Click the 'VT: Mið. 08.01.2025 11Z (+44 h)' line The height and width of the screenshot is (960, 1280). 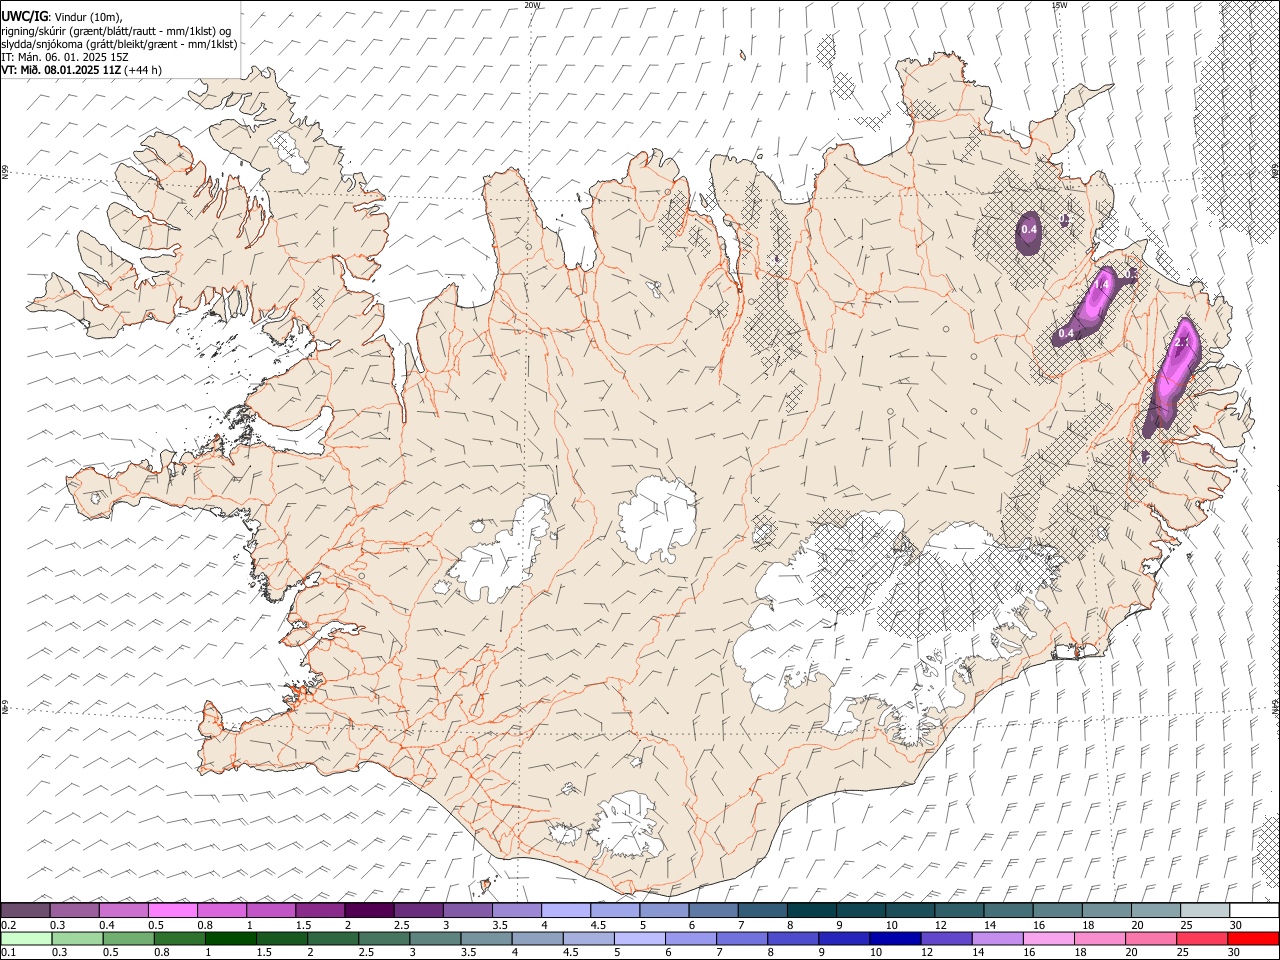point(81,70)
